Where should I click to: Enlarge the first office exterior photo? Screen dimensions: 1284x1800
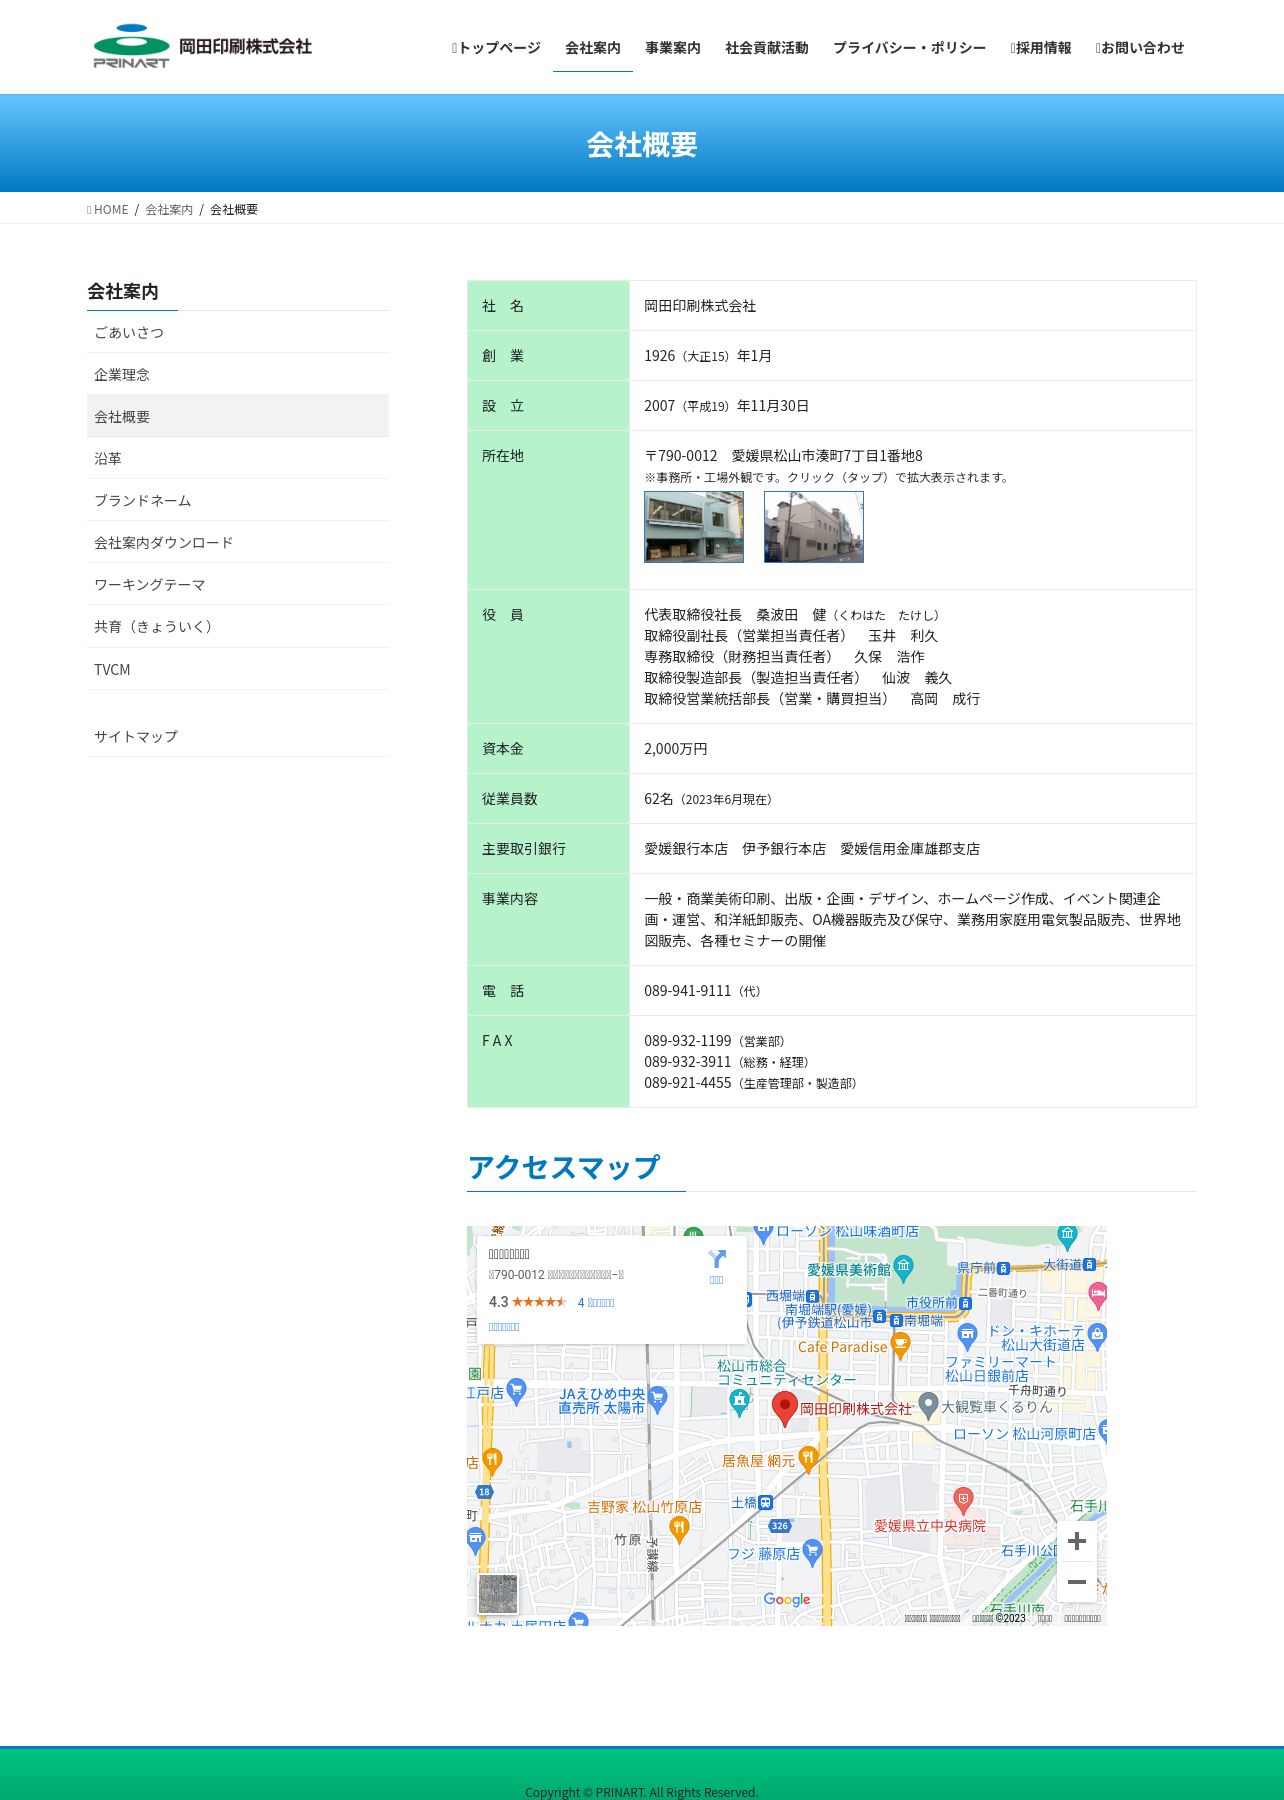[x=694, y=527]
